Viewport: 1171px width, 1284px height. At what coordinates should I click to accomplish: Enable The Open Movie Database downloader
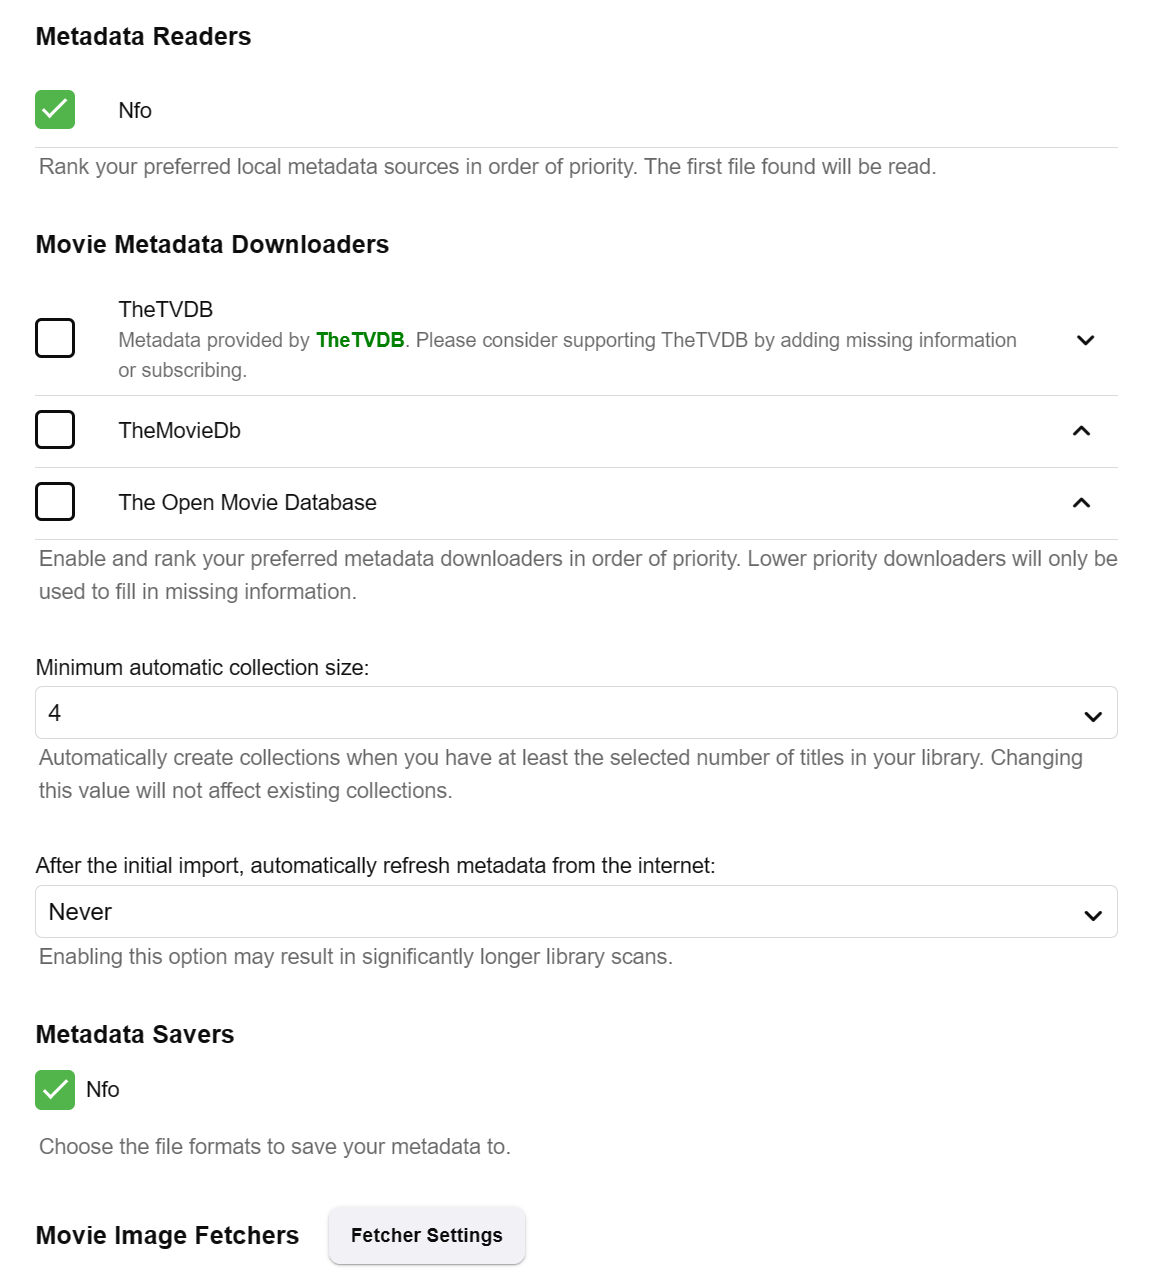(x=55, y=501)
